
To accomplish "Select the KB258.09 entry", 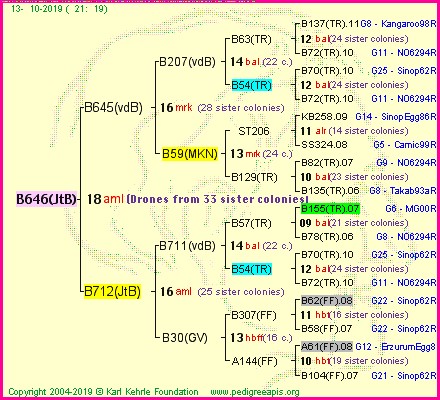I will pos(324,117).
